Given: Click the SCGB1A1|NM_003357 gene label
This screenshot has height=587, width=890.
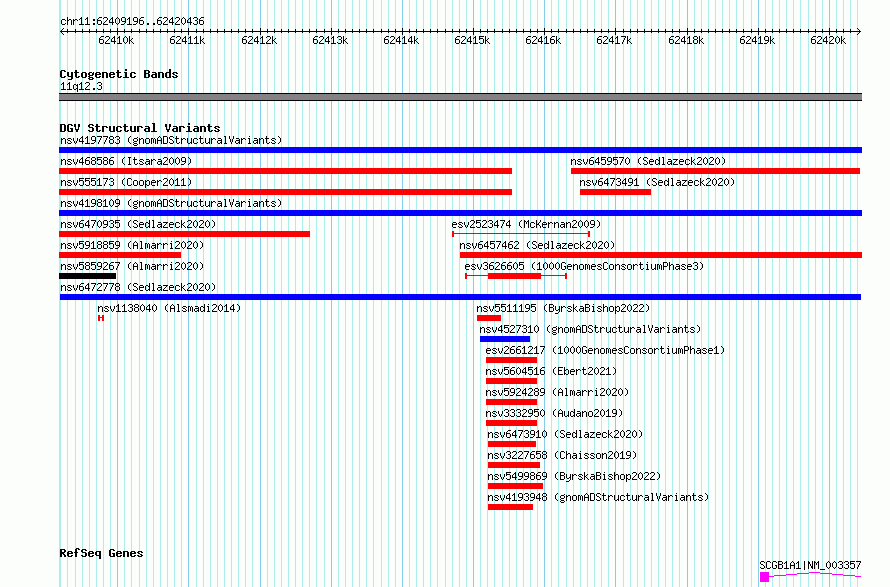Looking at the screenshot, I should [810, 565].
